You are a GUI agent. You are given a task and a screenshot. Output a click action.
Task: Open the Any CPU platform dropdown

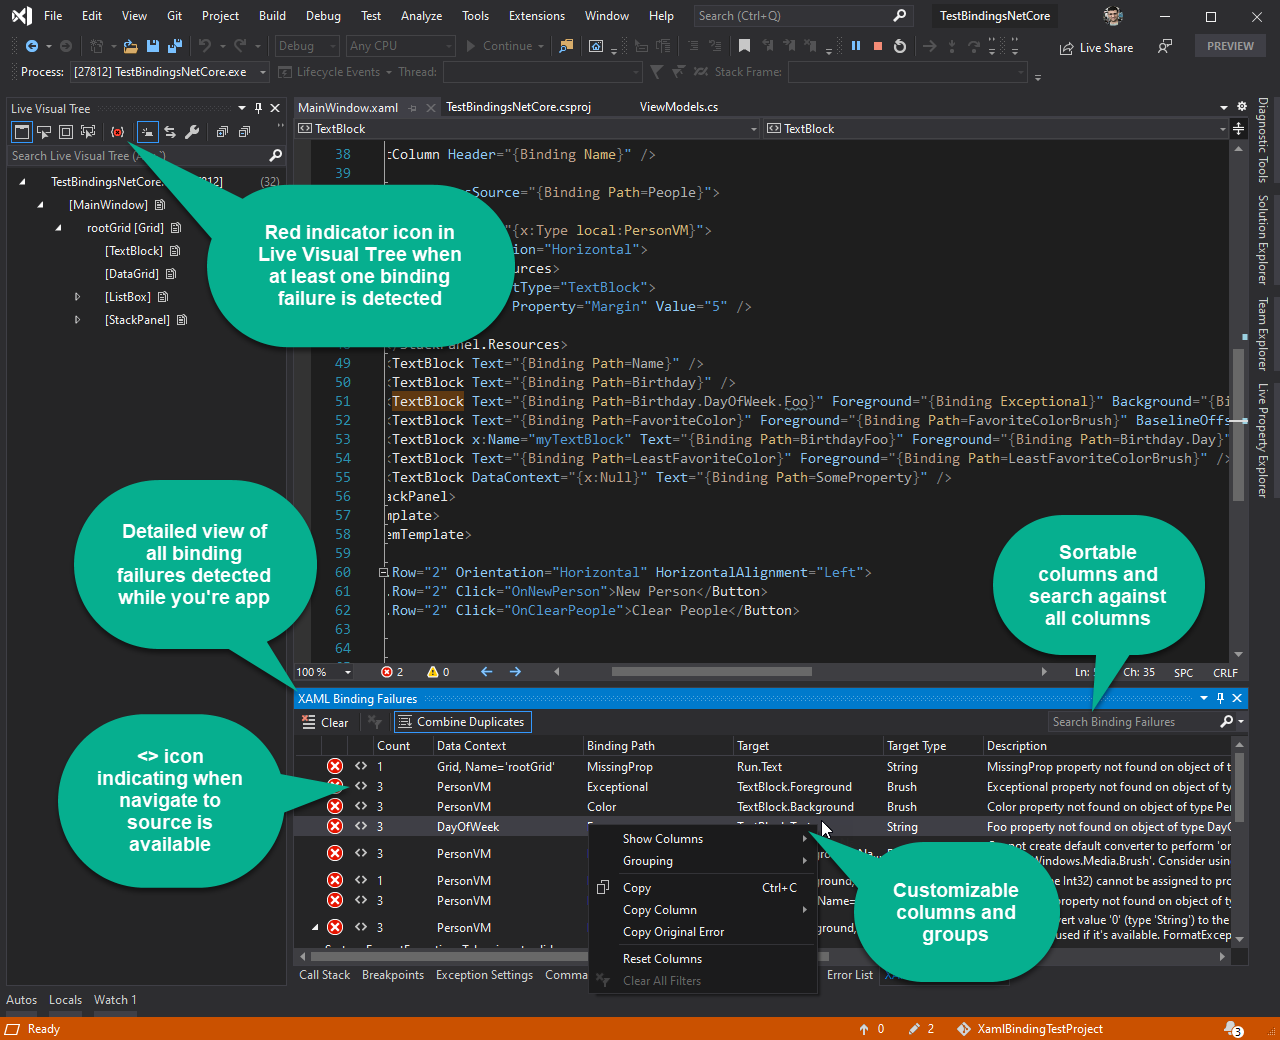click(x=400, y=45)
